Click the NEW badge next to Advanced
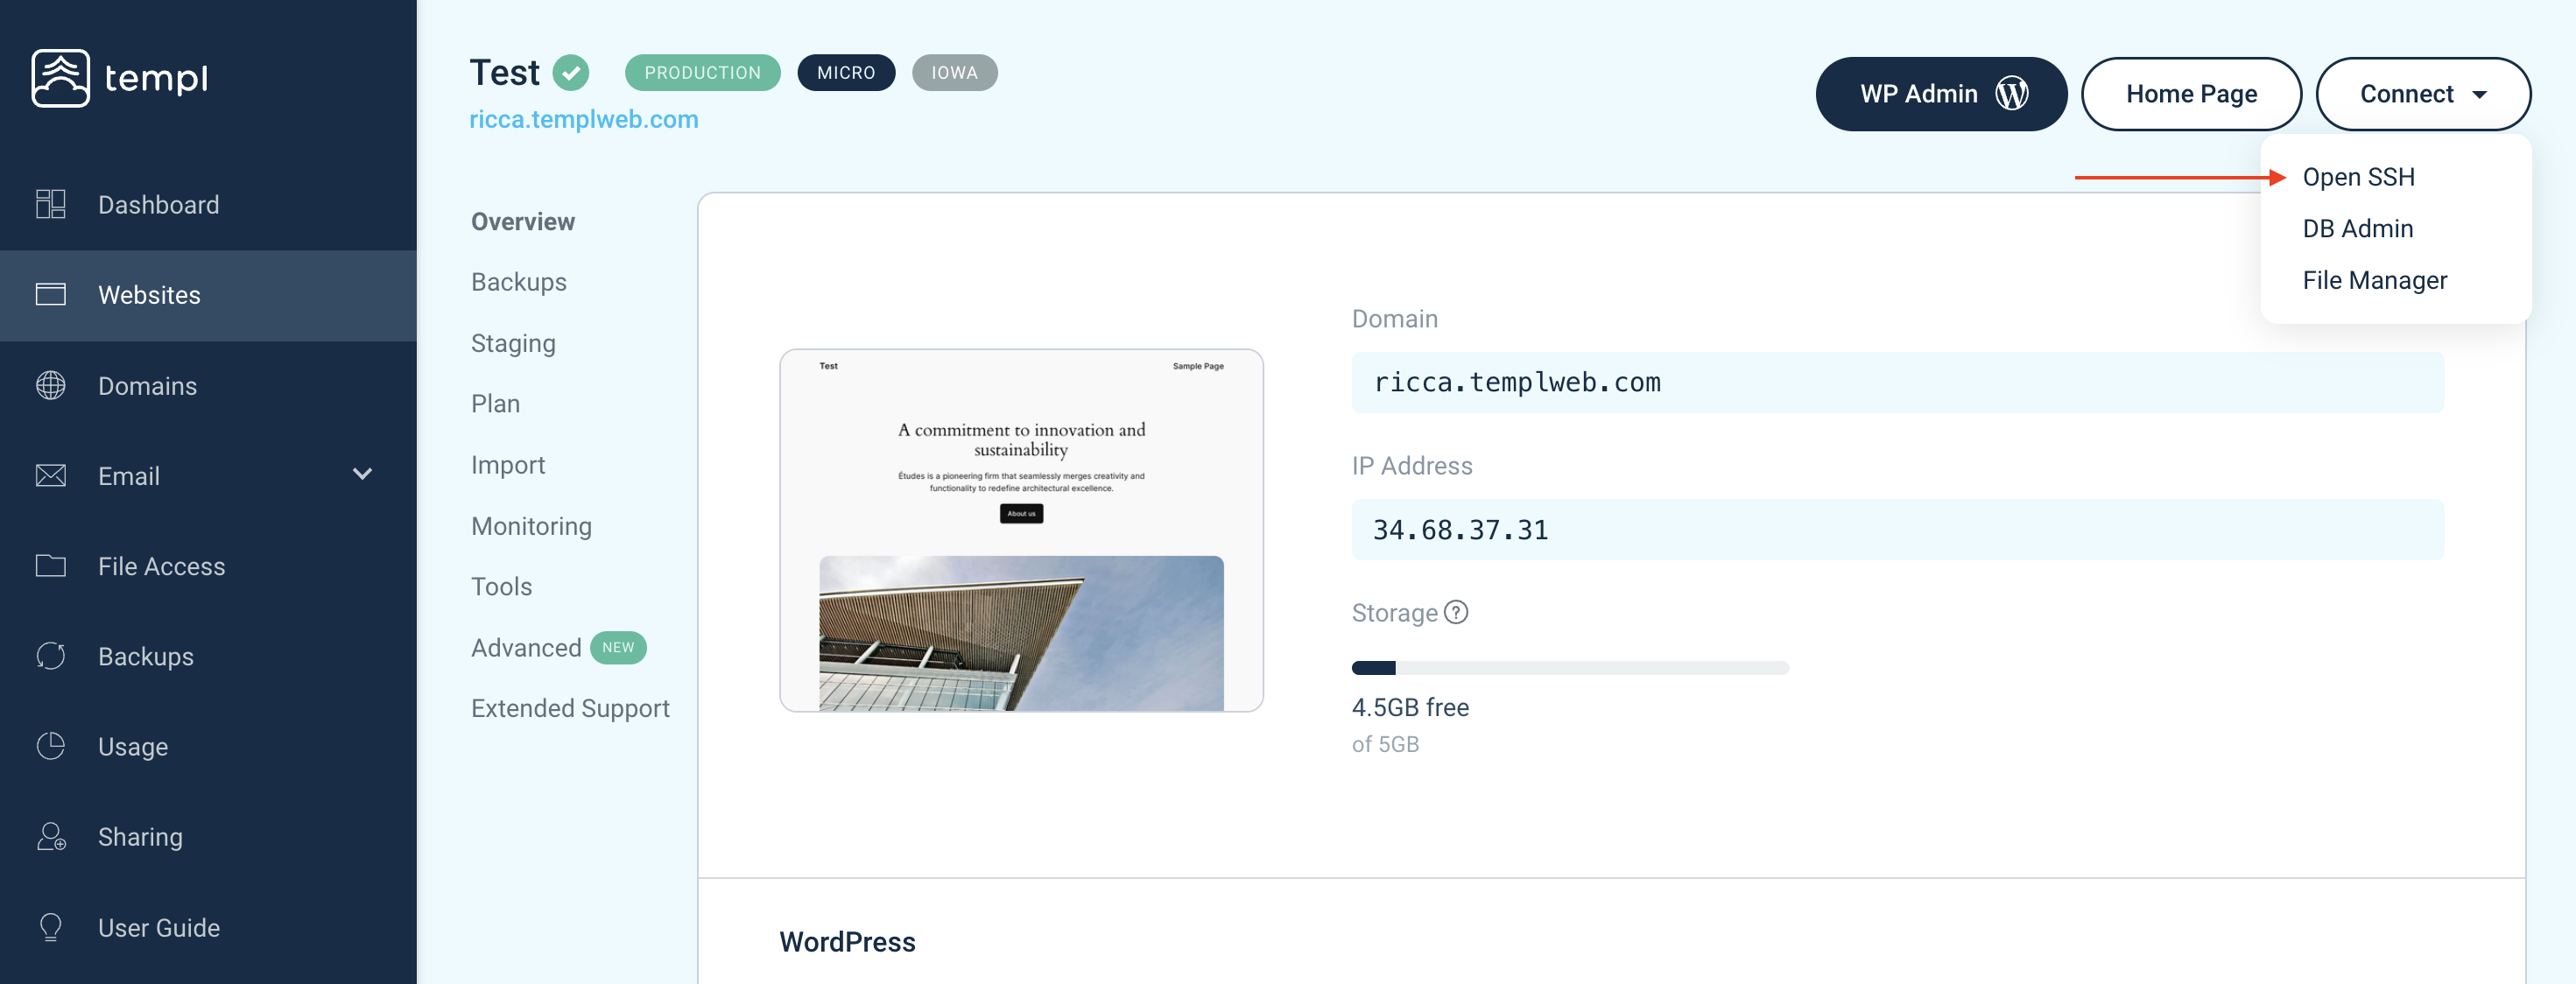 (618, 648)
